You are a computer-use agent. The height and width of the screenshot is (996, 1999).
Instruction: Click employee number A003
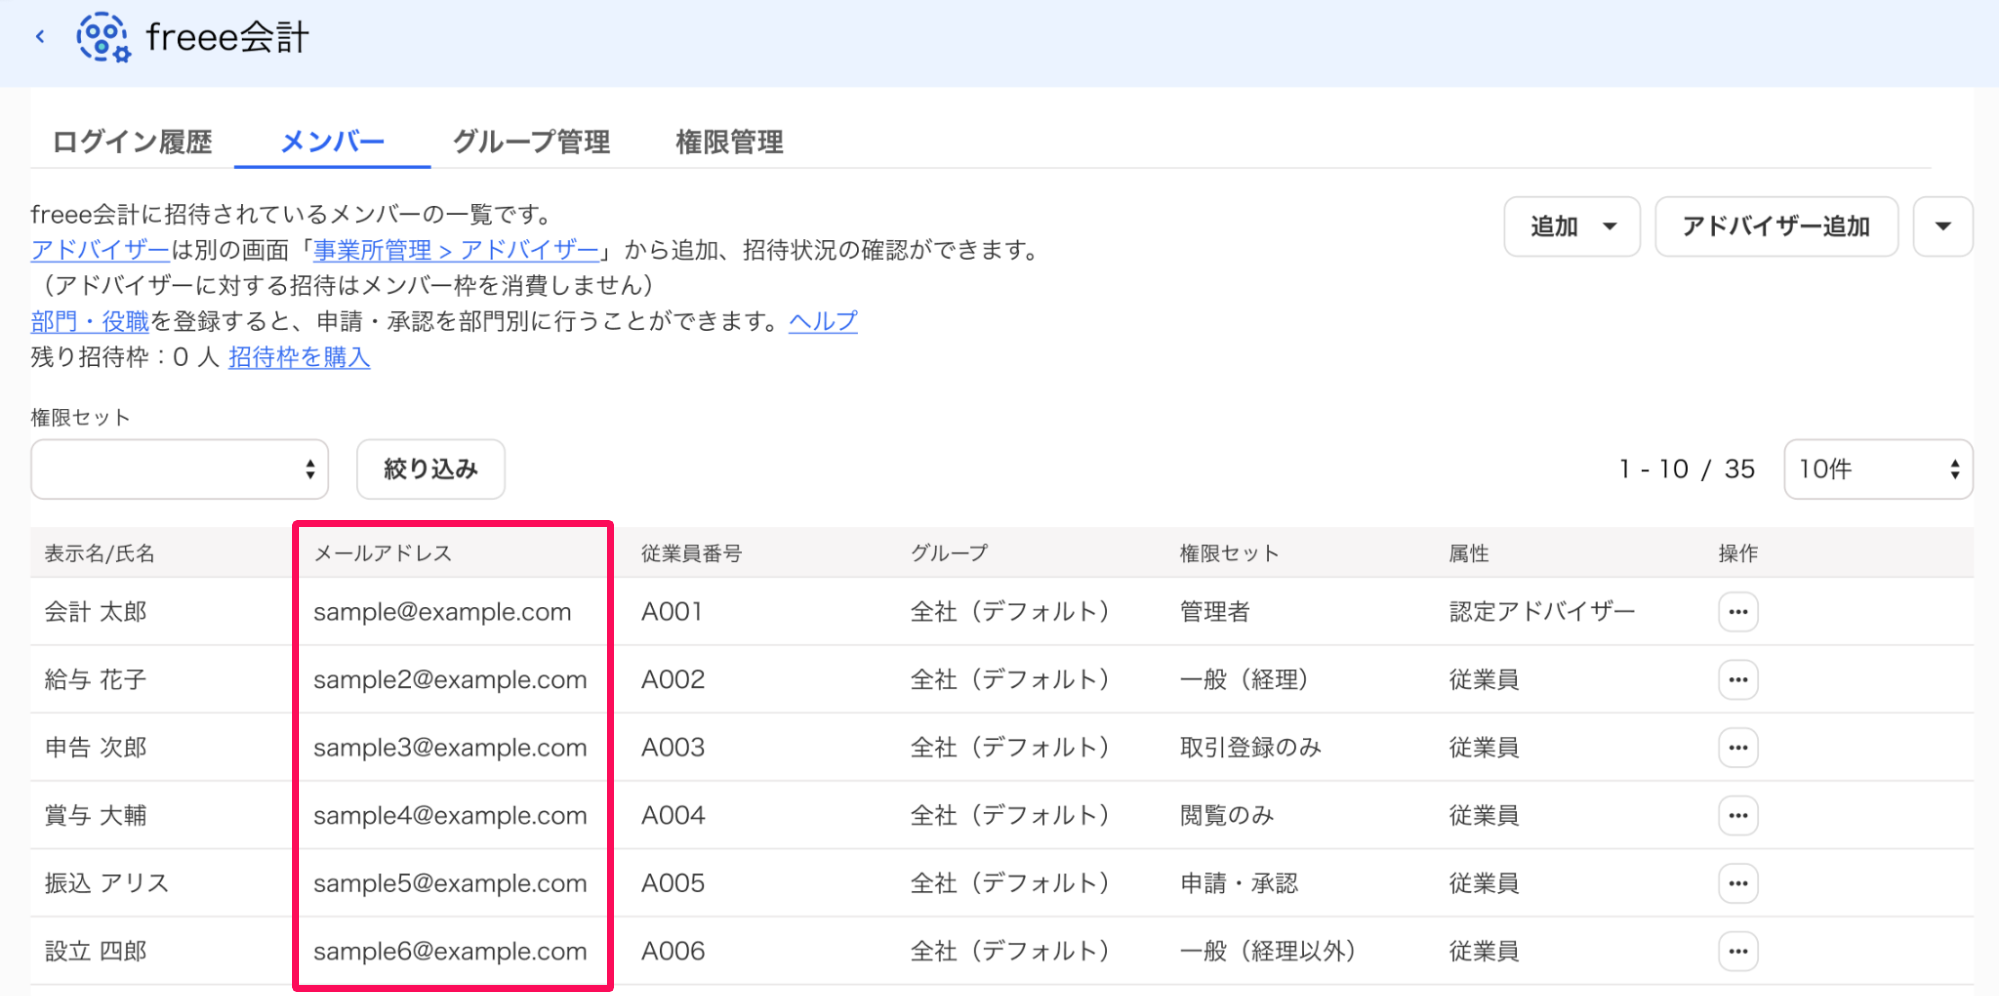(673, 748)
